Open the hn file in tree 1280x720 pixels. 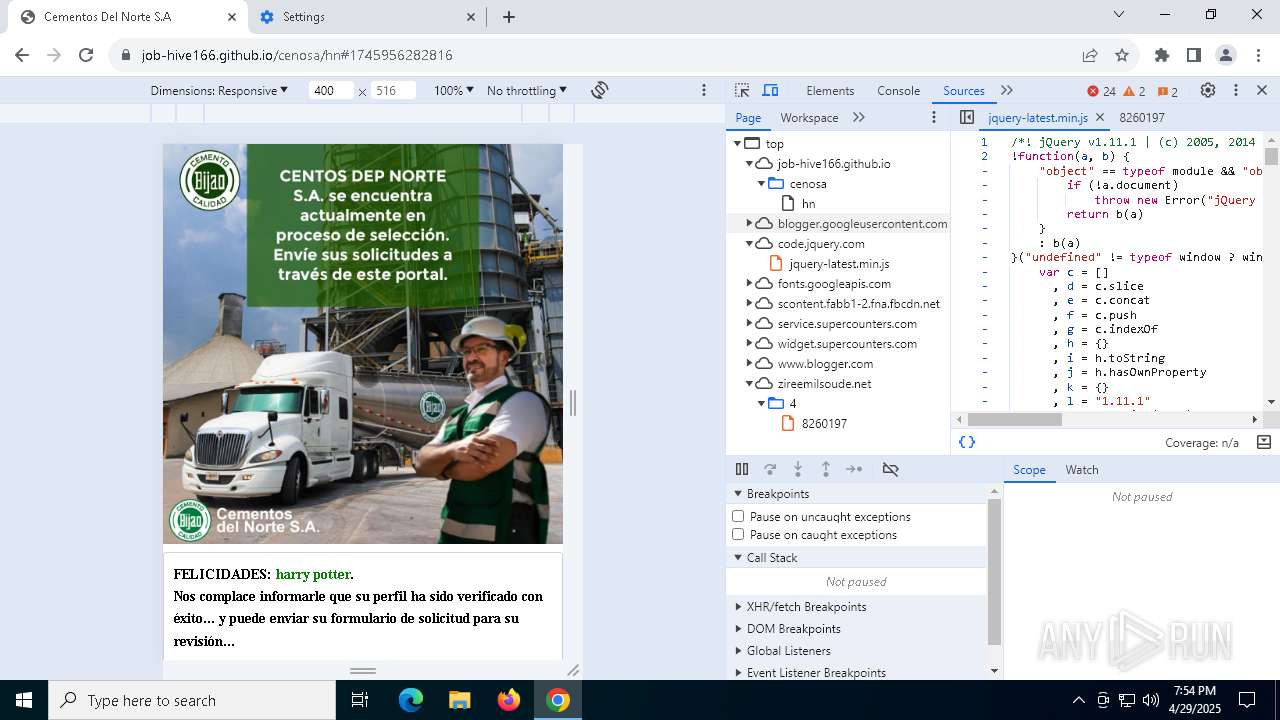click(808, 204)
